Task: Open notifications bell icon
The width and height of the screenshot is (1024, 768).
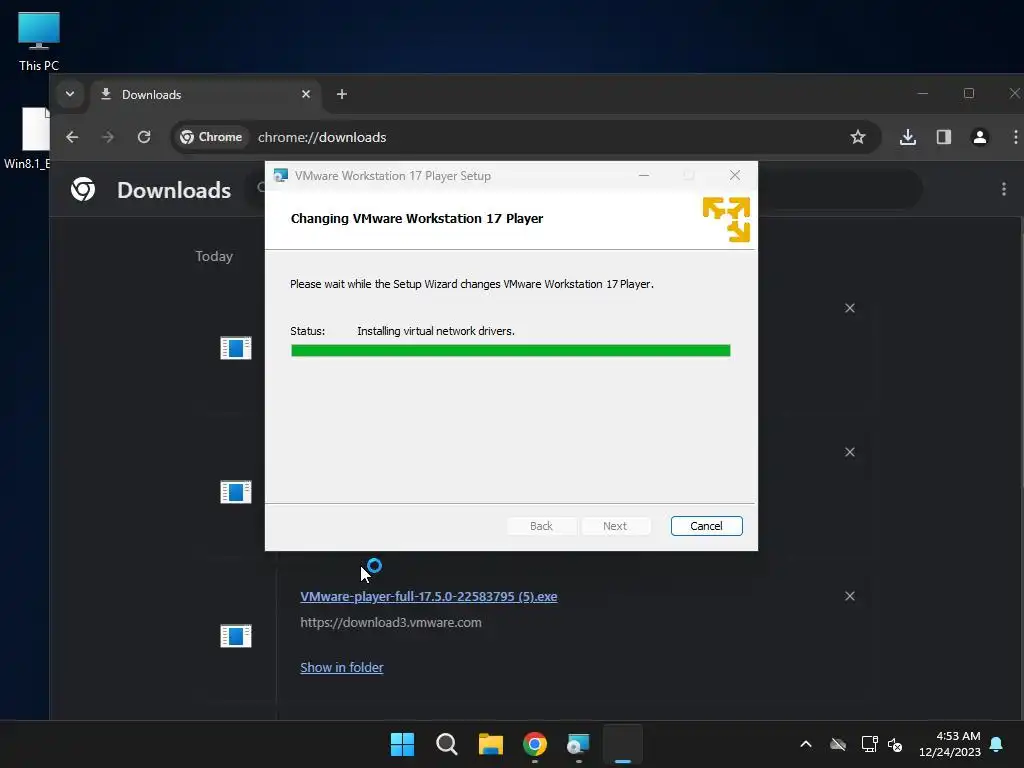Action: (x=997, y=744)
